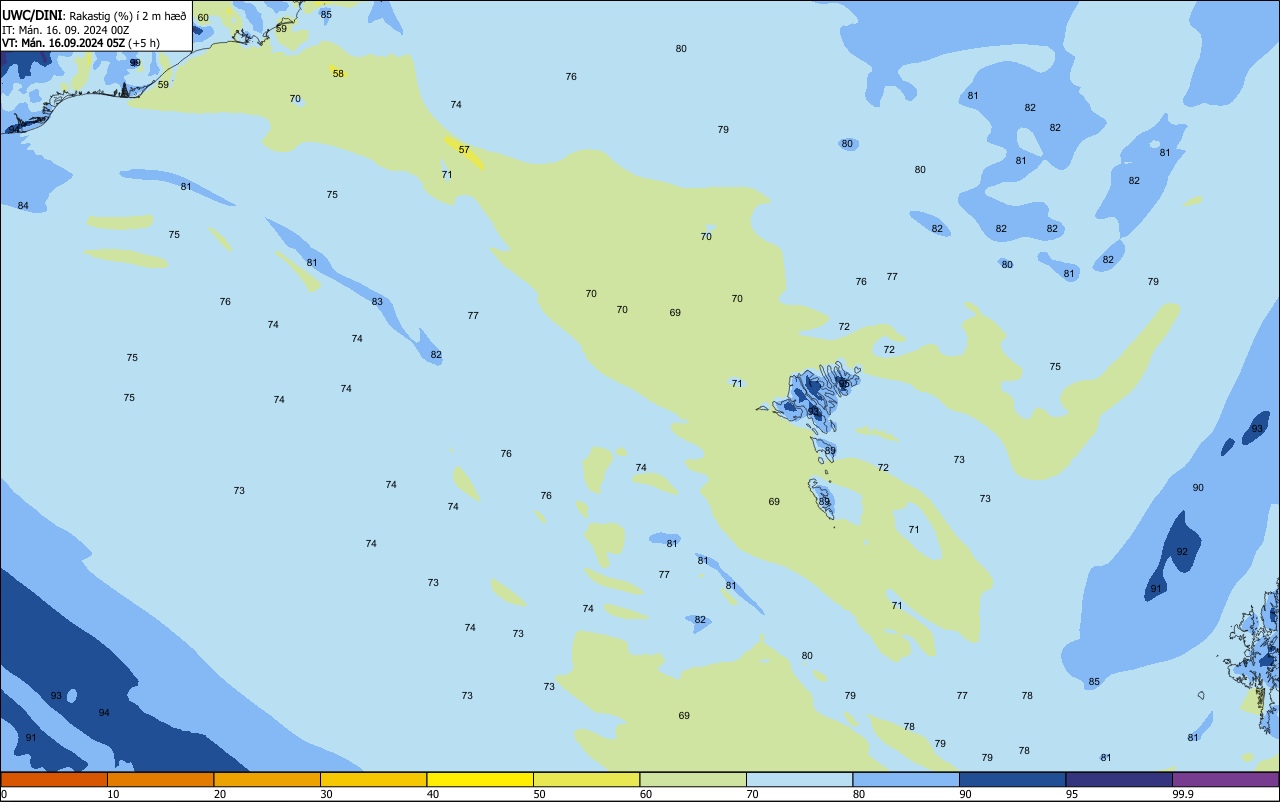This screenshot has height=802, width=1280.
Task: Click legend tick label 99.9
Action: [1182, 794]
